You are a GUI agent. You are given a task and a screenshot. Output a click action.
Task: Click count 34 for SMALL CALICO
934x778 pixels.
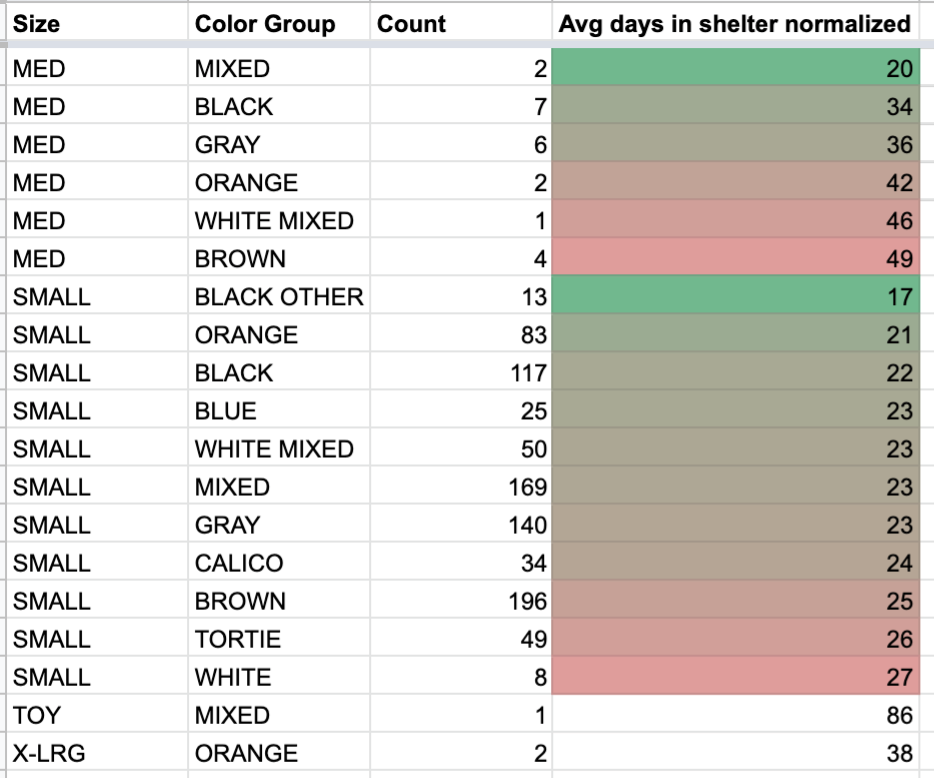click(x=460, y=563)
